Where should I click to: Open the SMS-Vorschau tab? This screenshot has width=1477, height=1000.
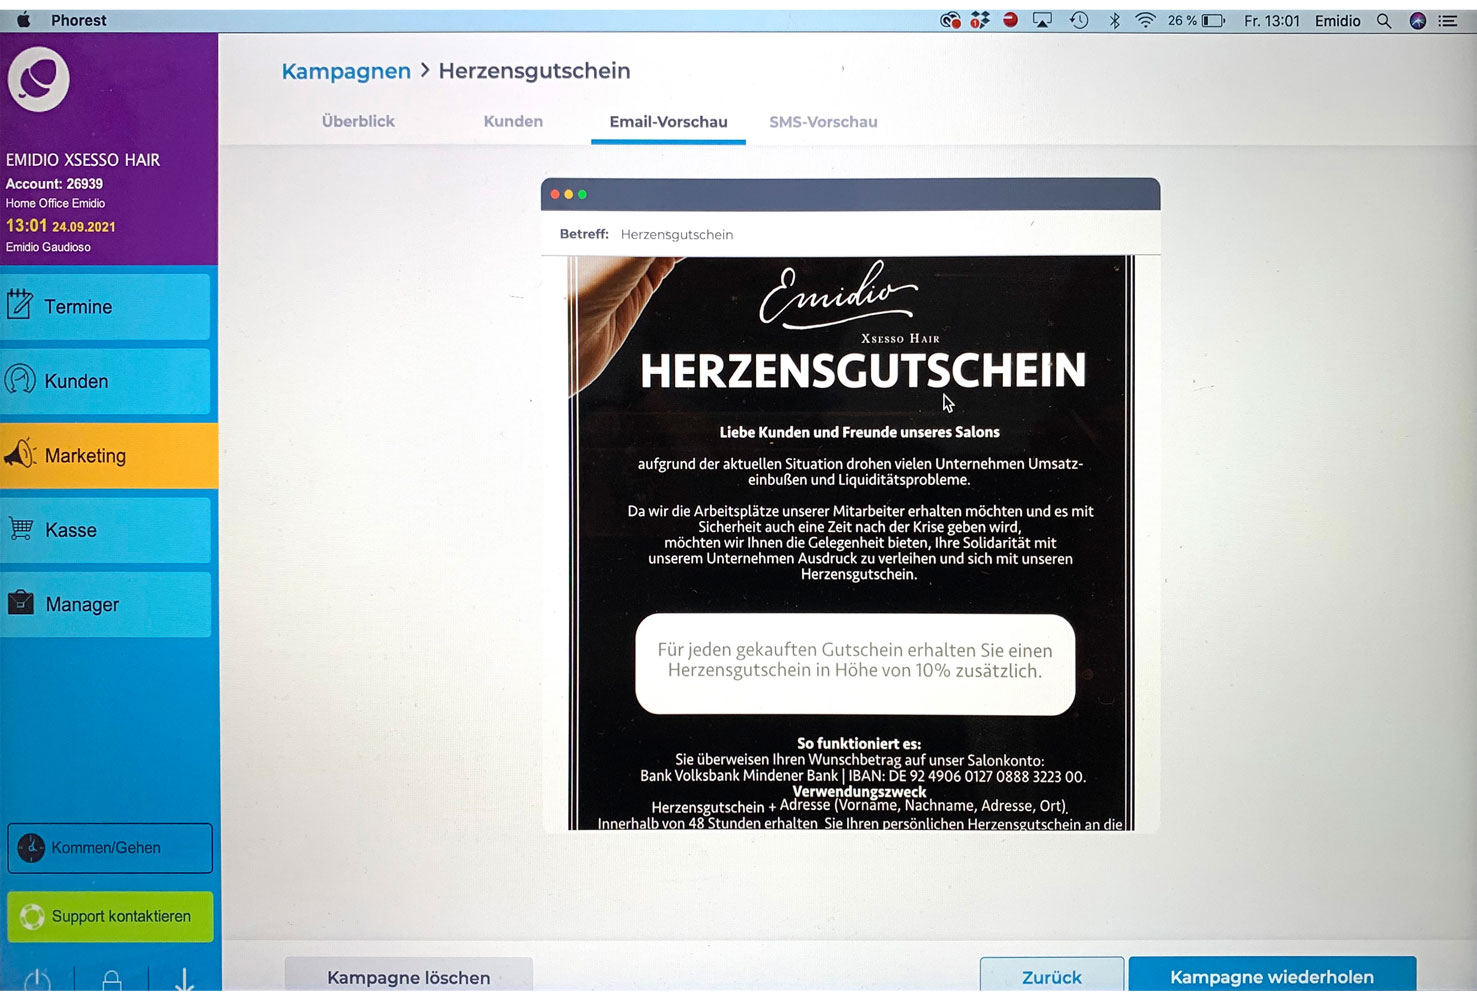823,122
